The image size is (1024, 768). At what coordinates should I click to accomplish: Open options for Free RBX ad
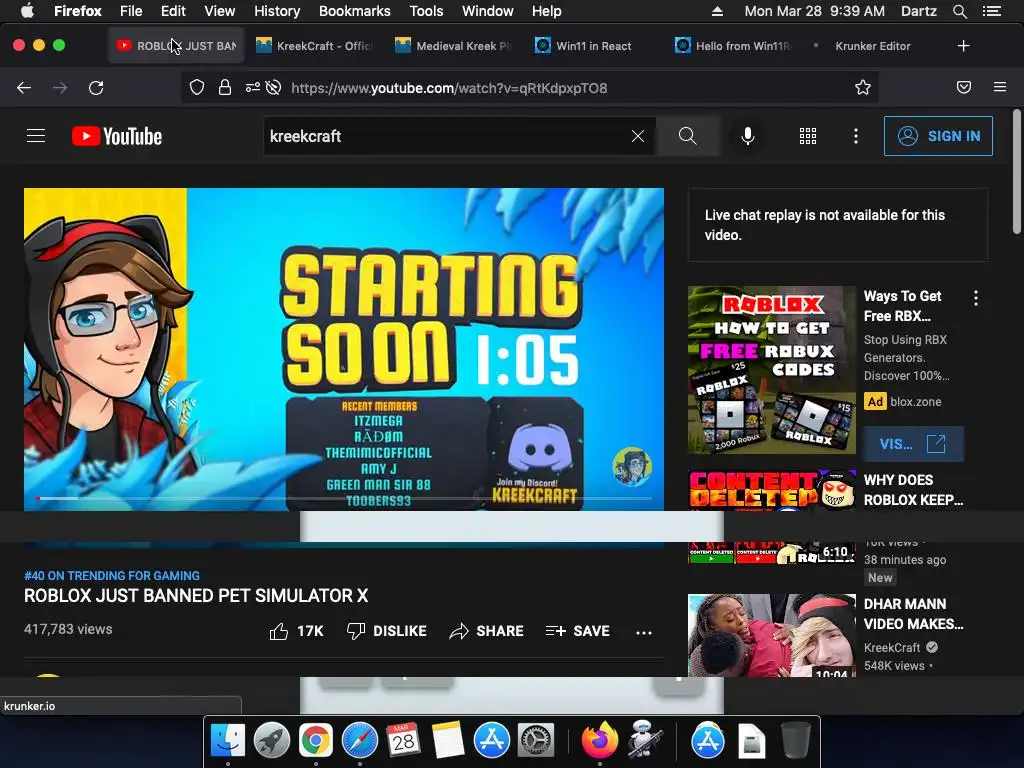click(x=976, y=298)
